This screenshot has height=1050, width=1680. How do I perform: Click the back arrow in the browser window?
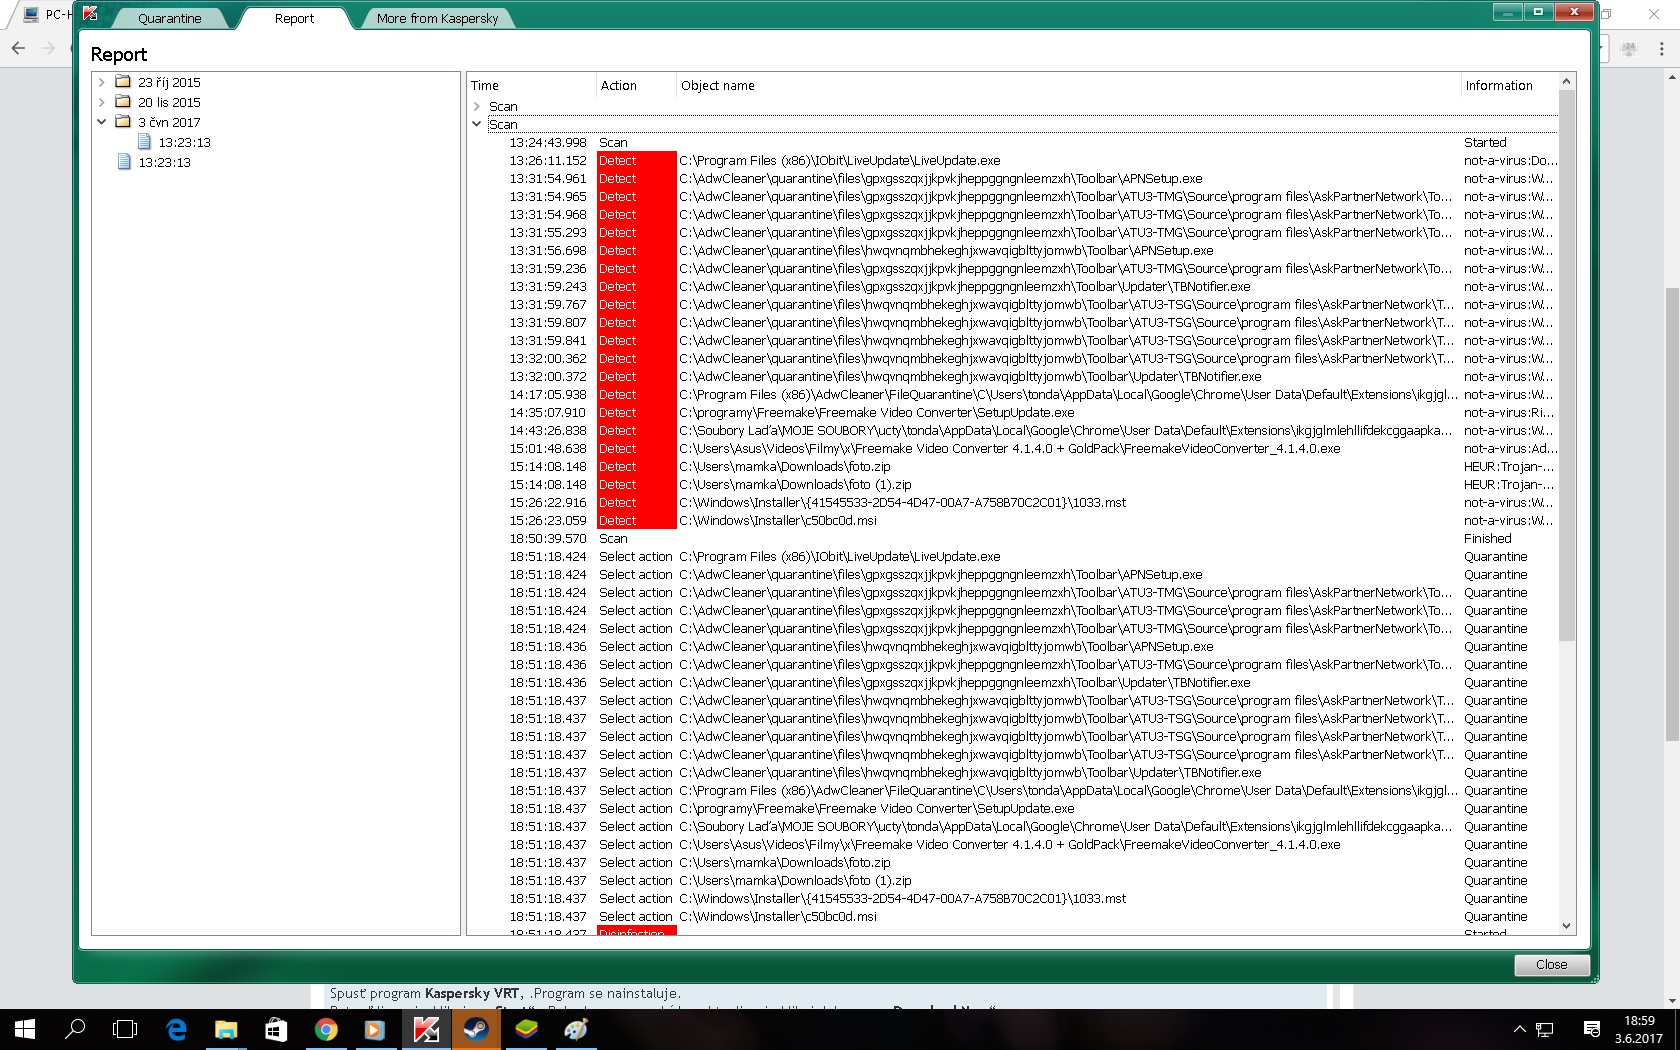(x=18, y=48)
